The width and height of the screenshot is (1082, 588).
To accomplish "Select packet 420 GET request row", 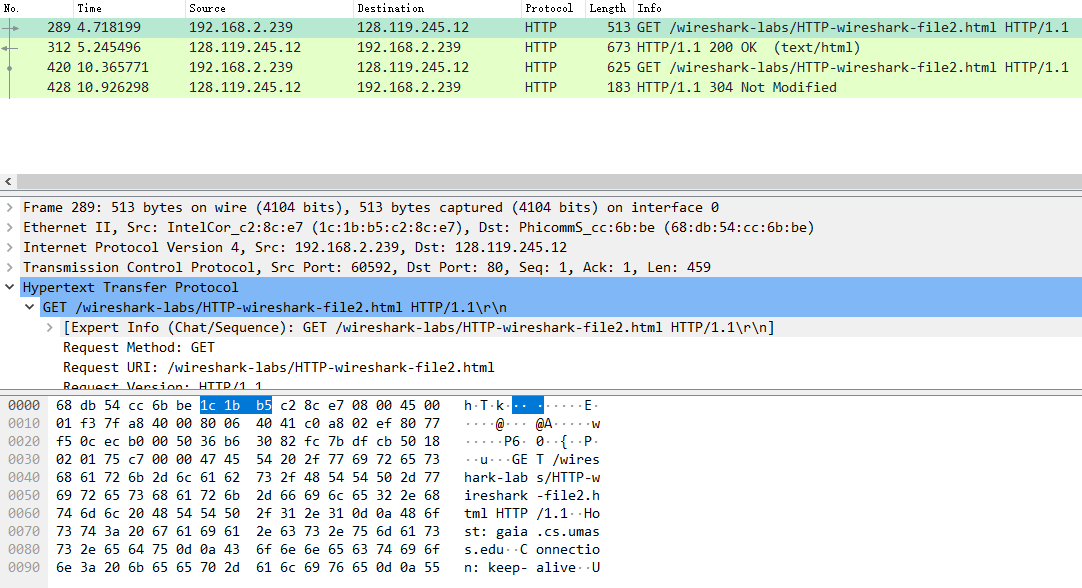I will pyautogui.click(x=541, y=68).
